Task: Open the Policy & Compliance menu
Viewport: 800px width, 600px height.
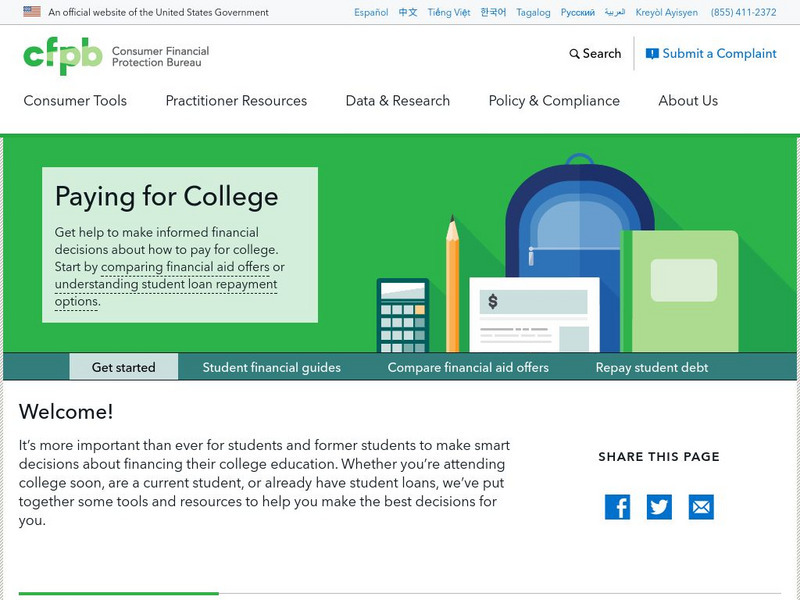Action: tap(554, 101)
